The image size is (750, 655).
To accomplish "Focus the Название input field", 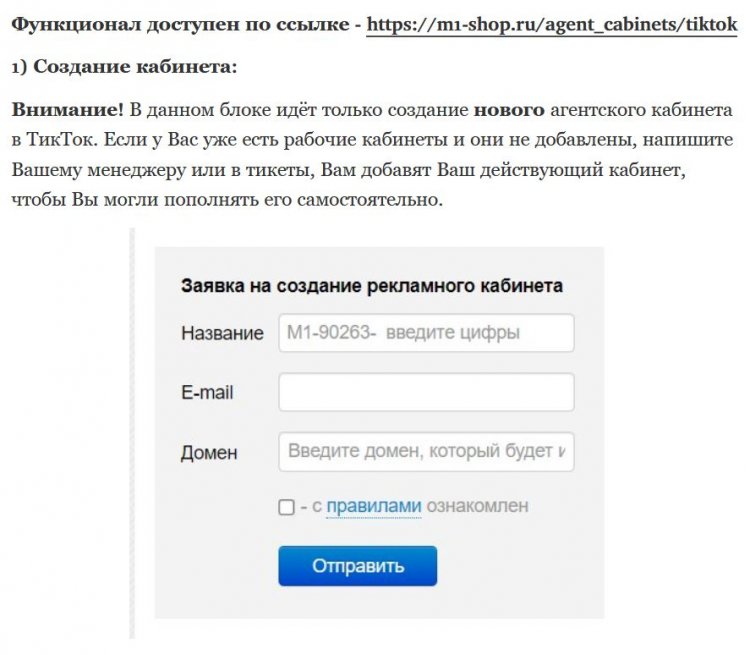I will [x=426, y=333].
